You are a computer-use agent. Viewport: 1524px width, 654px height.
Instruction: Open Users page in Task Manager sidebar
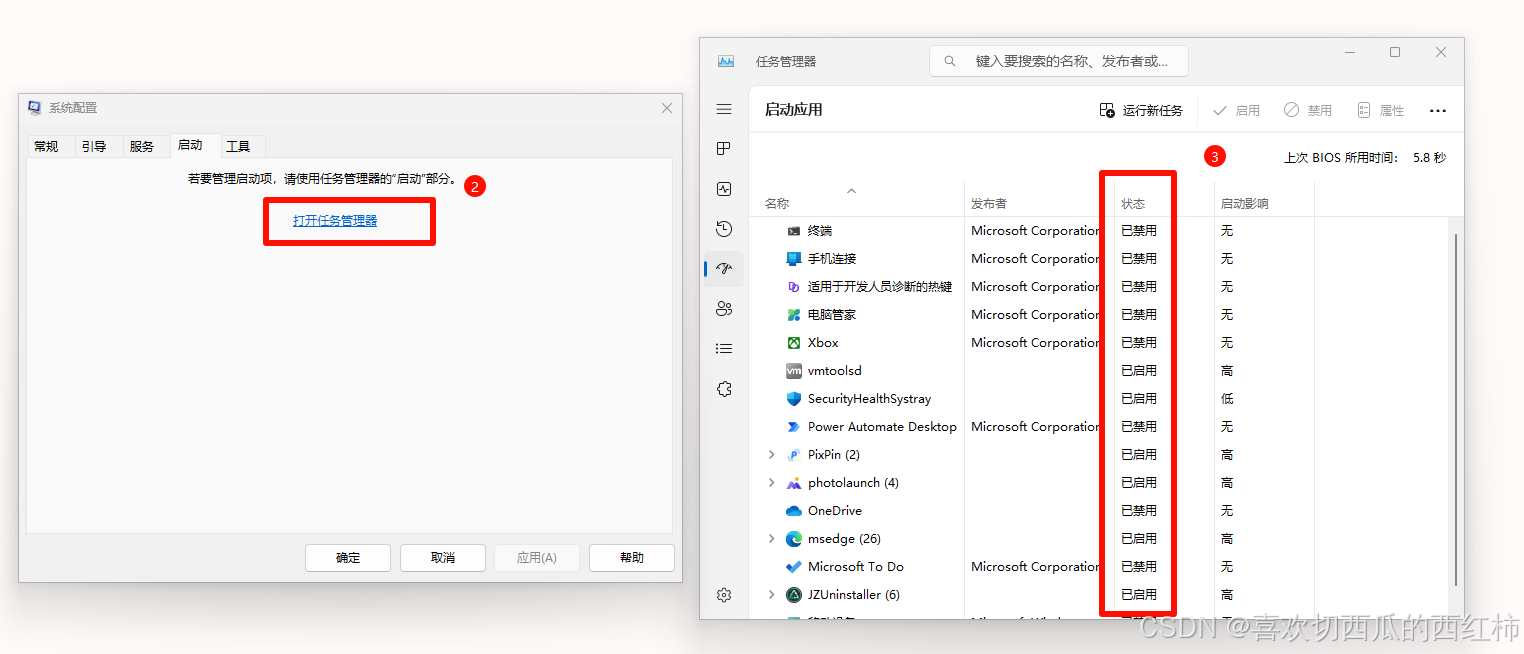pos(724,309)
